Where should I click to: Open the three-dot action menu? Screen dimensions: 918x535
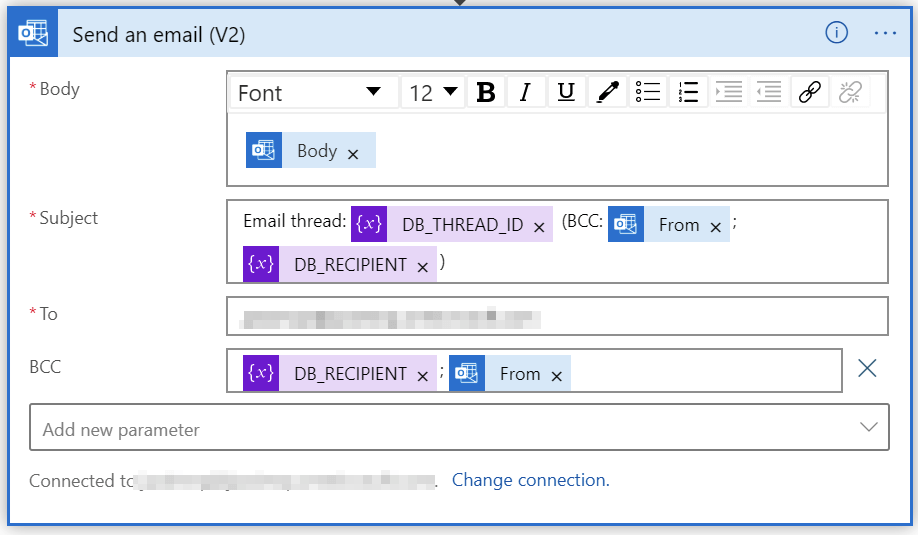(885, 33)
